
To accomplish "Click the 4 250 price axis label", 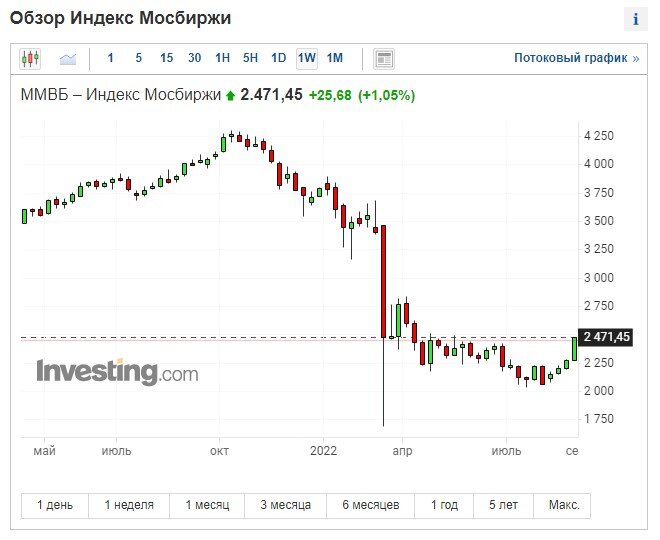I will [x=598, y=136].
